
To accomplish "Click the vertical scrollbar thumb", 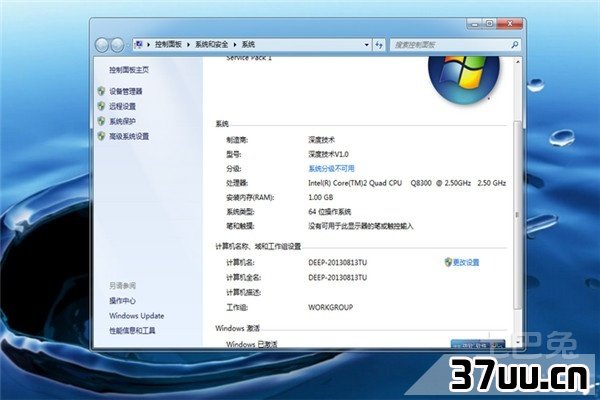I will tap(517, 214).
